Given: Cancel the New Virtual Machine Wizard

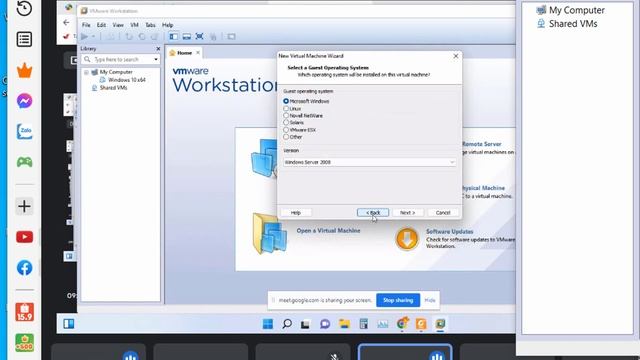Looking at the screenshot, I should pos(443,213).
